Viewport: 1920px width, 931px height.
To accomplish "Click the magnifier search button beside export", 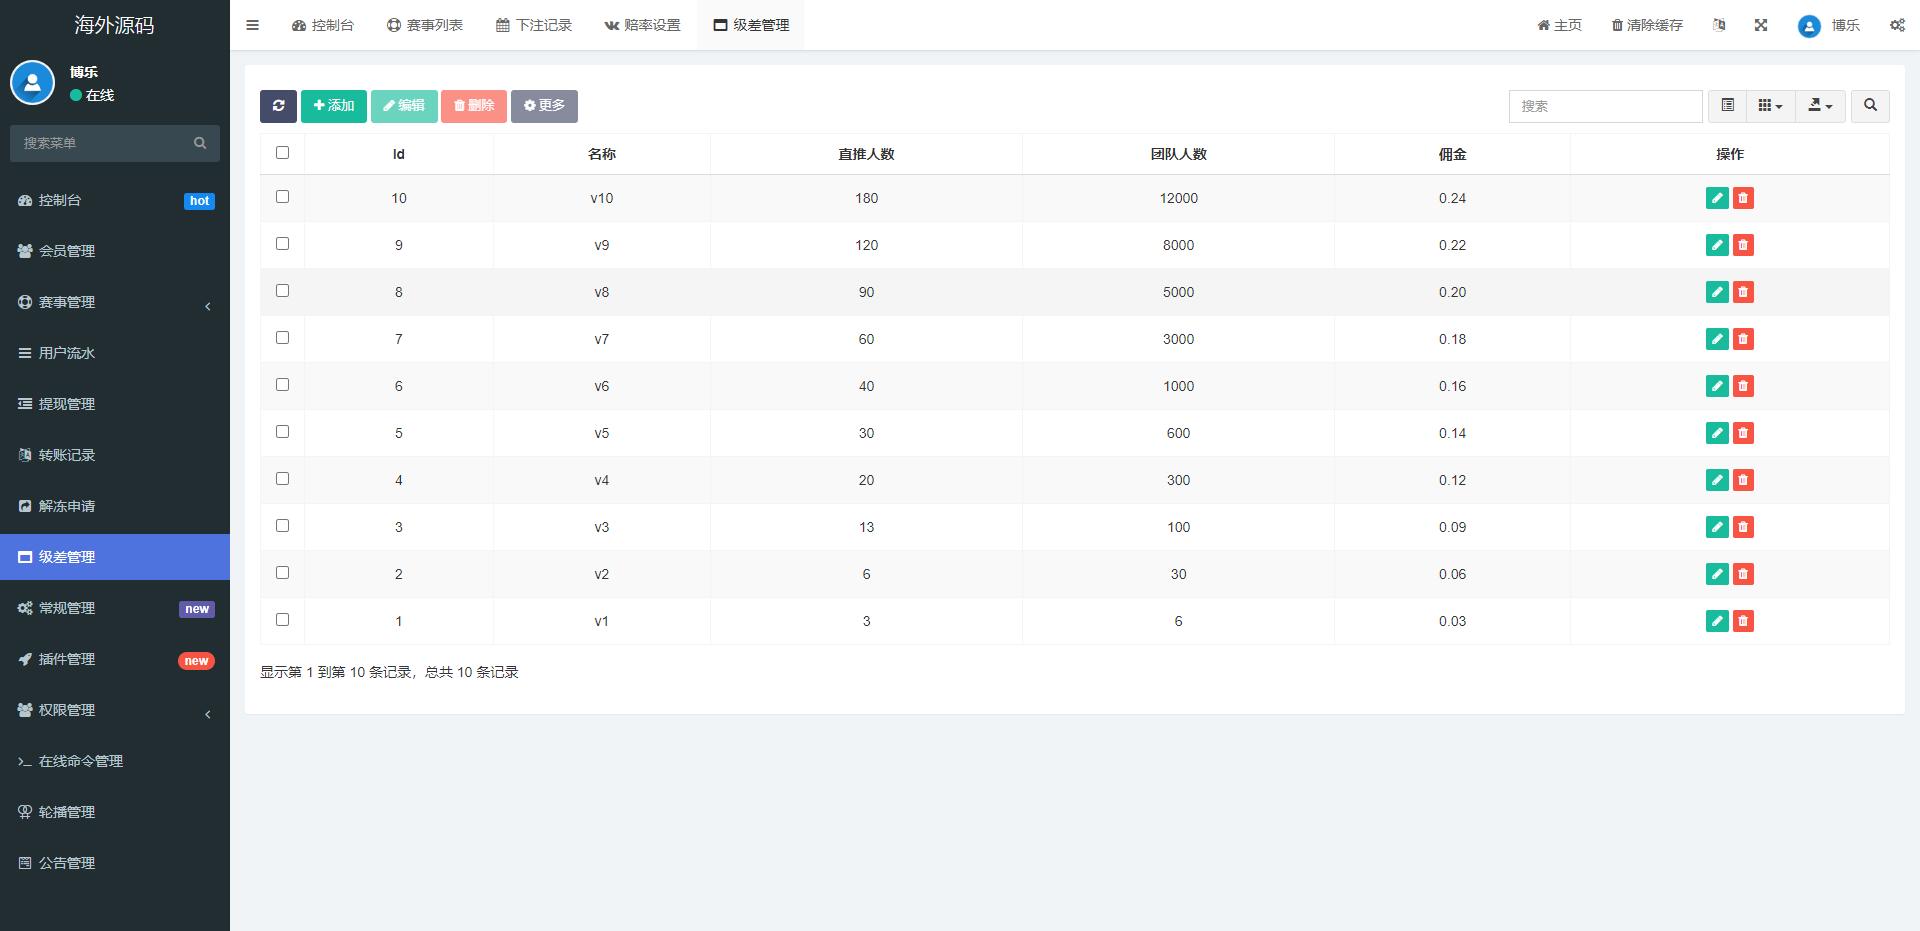I will coord(1870,106).
